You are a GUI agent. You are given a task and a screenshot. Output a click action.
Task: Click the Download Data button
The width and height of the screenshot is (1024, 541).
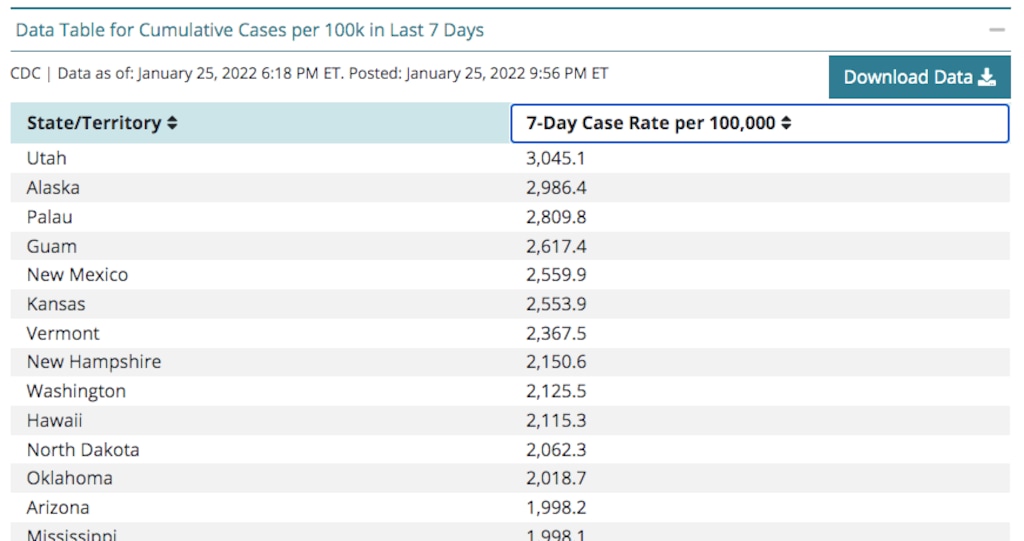click(x=919, y=77)
